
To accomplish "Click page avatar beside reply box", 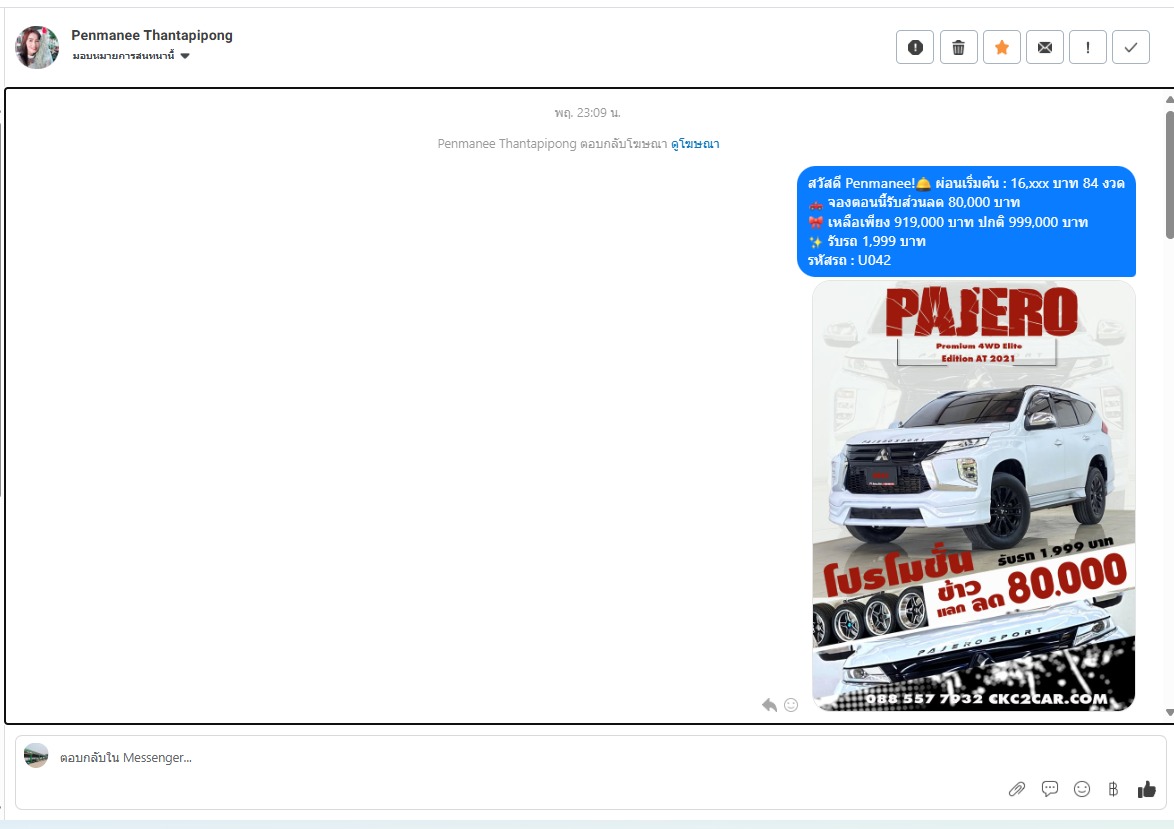I will click(36, 756).
